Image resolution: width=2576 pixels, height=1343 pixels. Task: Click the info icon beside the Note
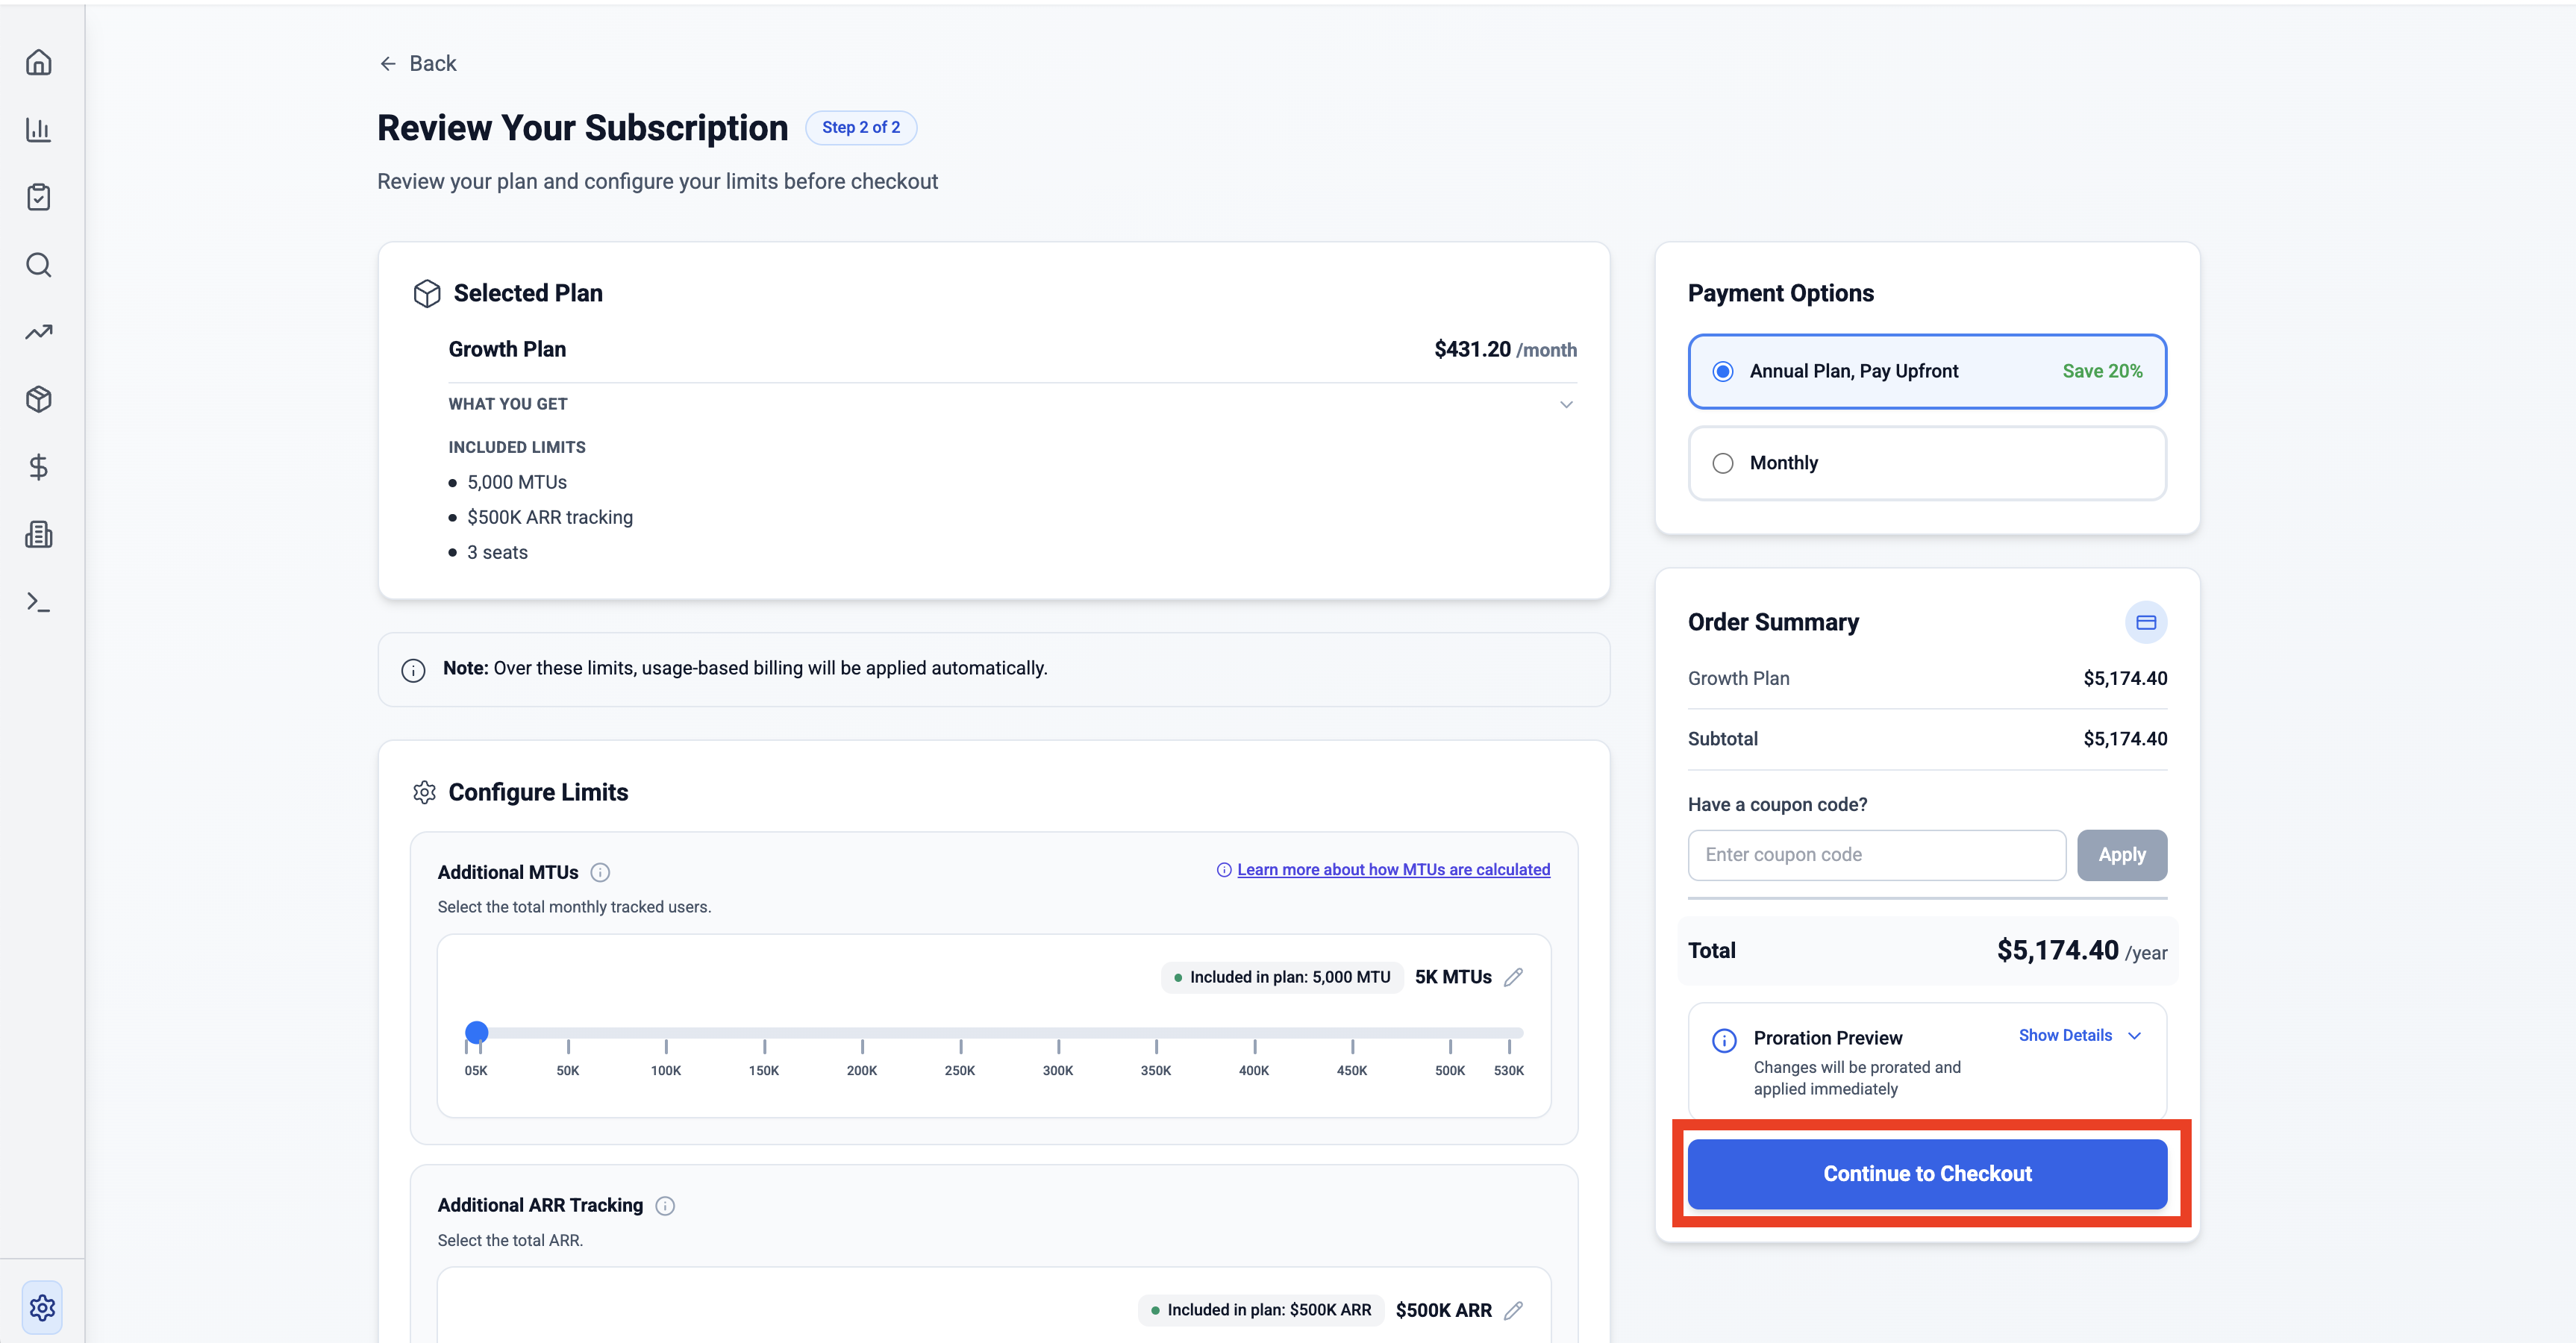coord(413,670)
